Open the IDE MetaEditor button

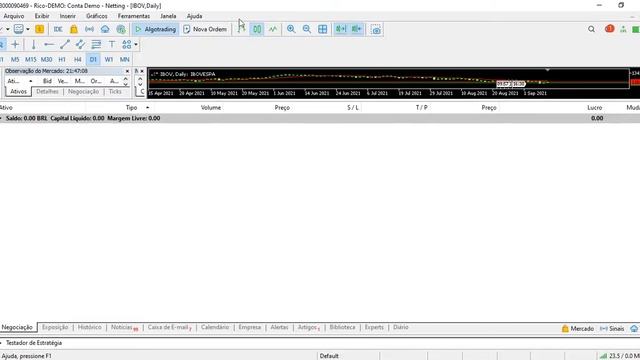point(58,29)
